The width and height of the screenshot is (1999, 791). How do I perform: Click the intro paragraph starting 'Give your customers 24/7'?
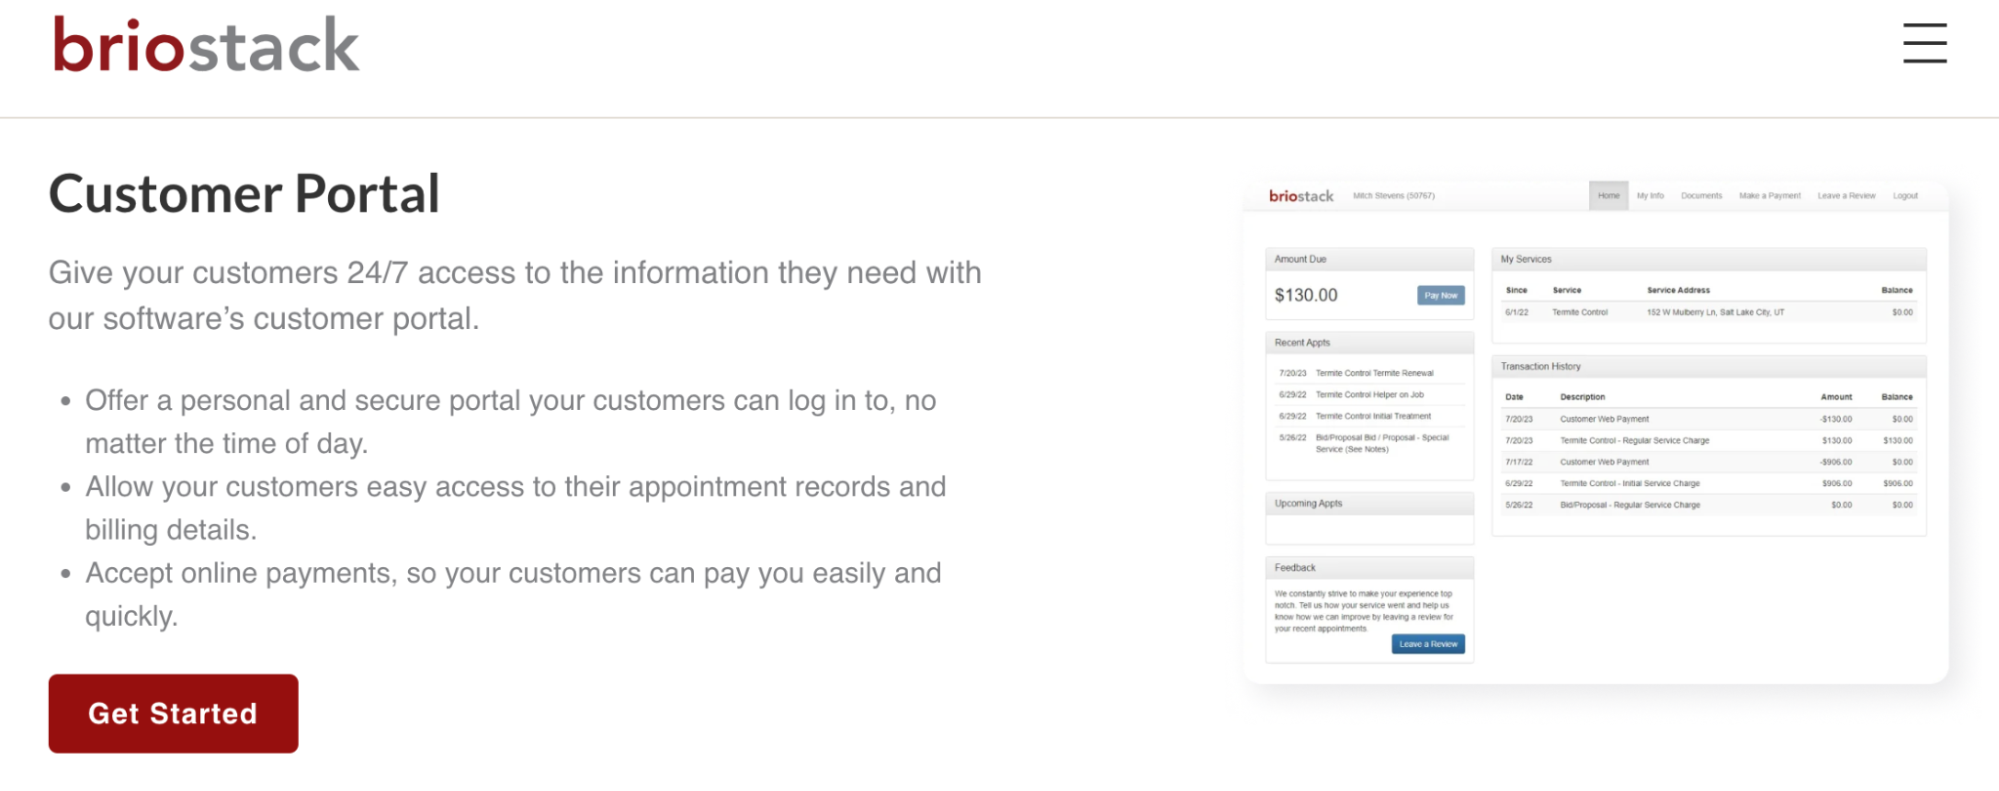pyautogui.click(x=515, y=295)
